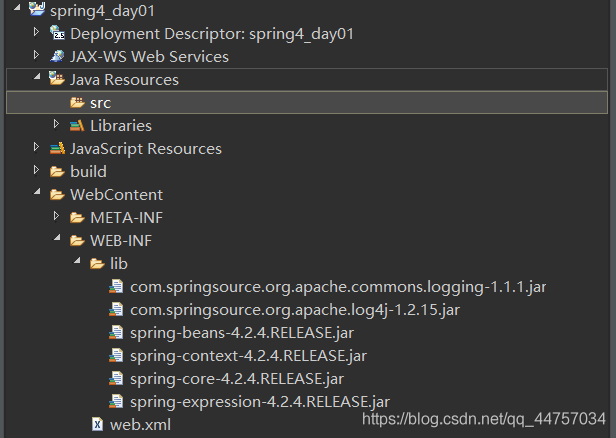The width and height of the screenshot is (616, 438).
Task: Collapse the lib folder
Action: (77, 263)
